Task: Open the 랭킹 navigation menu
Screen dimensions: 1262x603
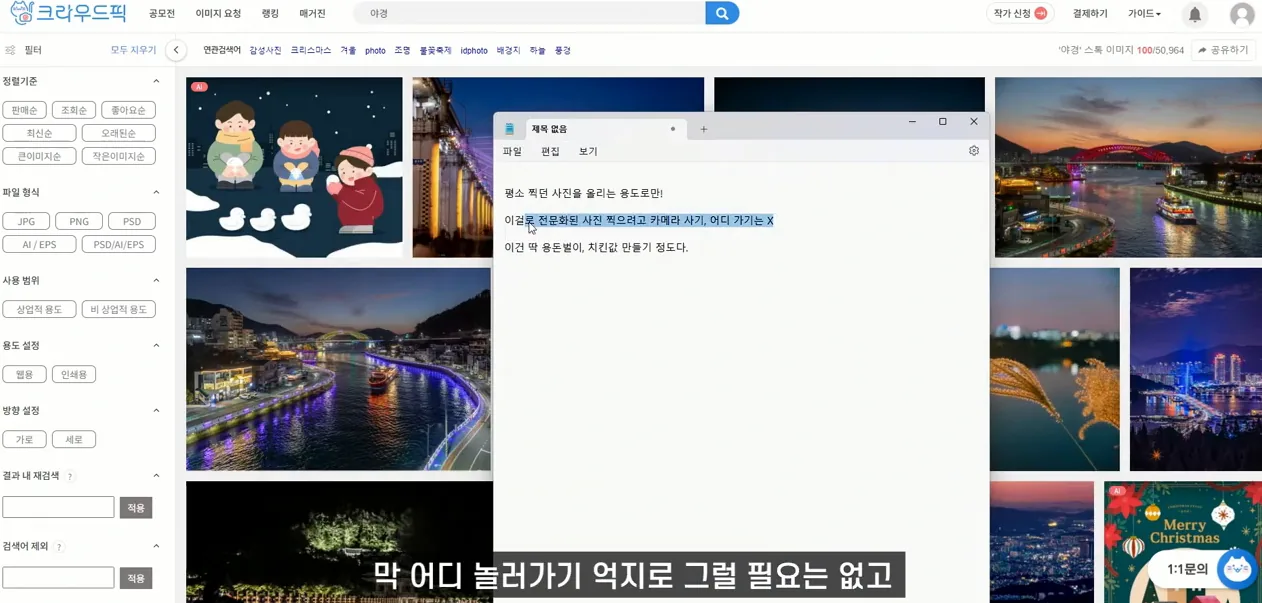Action: (270, 14)
